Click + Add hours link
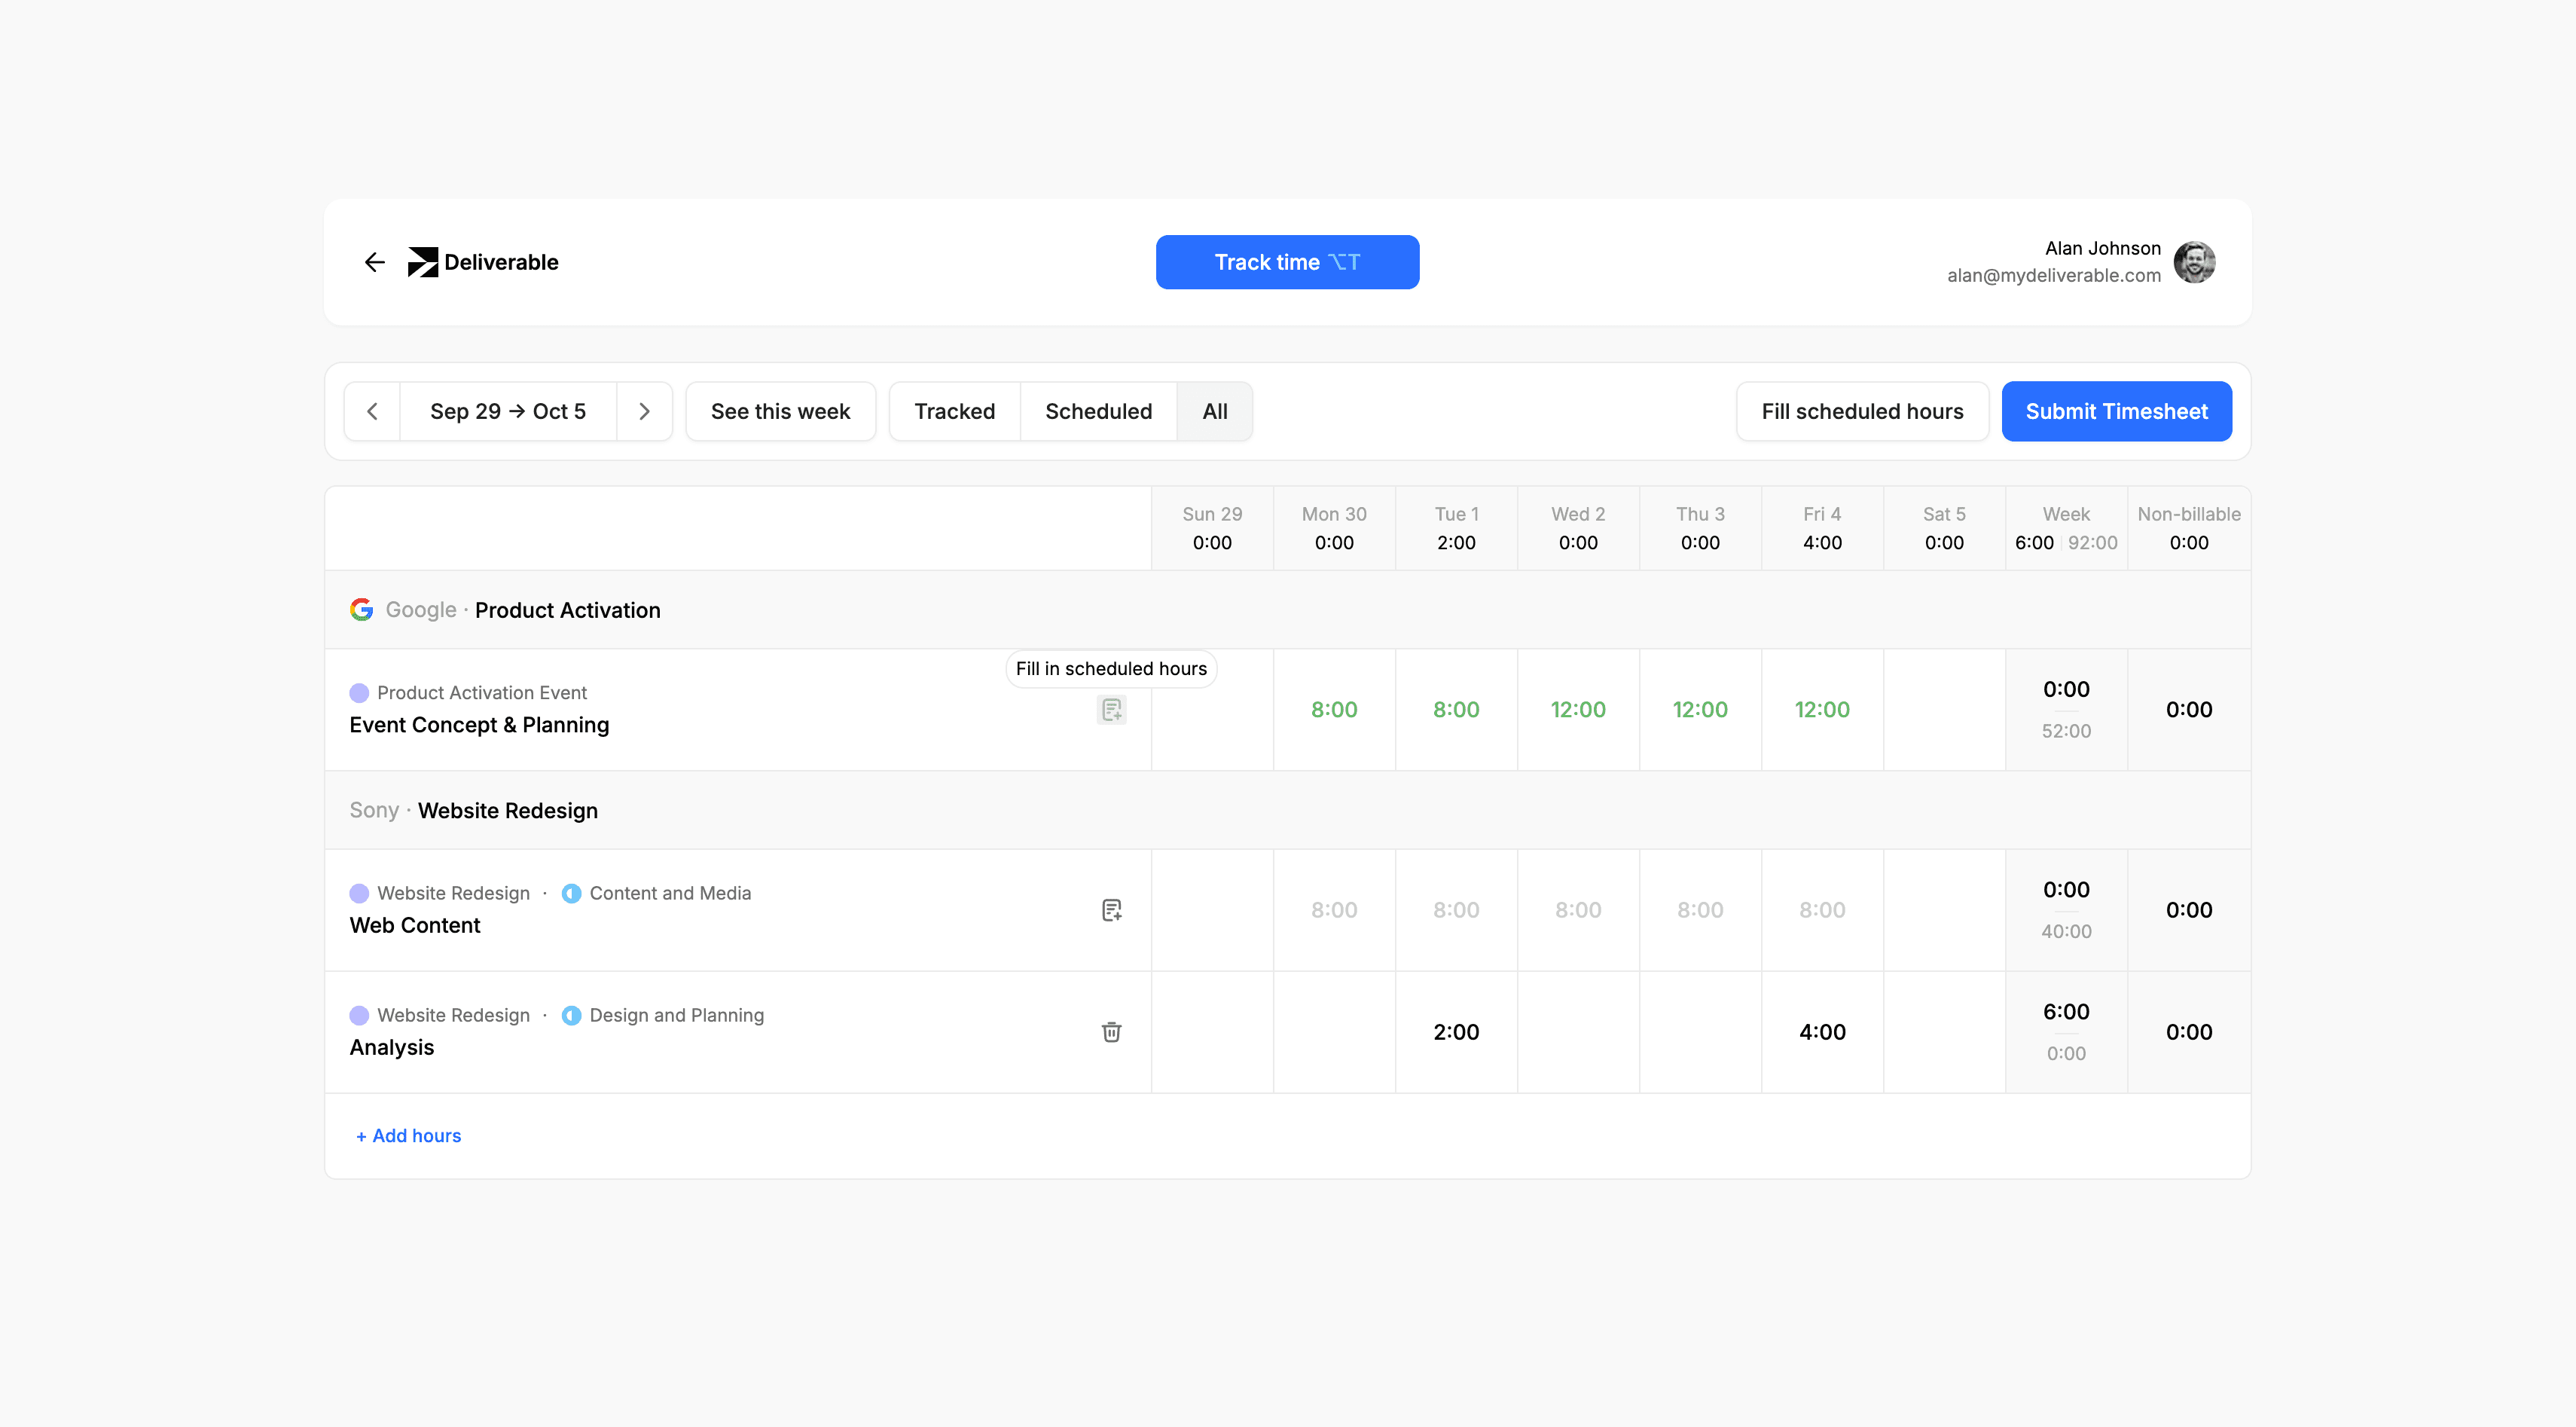2576x1427 pixels. pos(409,1136)
